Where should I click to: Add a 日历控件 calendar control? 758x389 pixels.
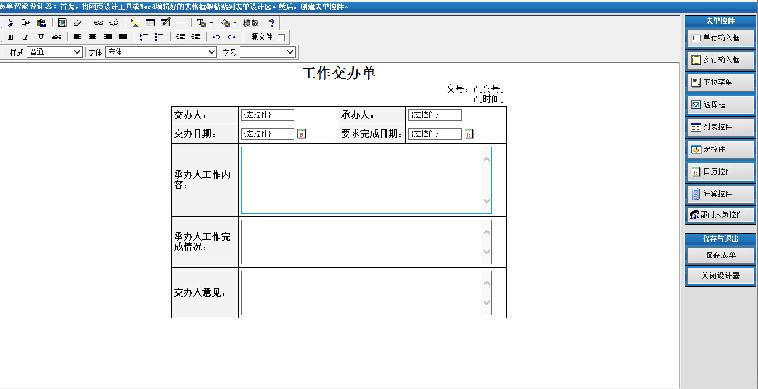pyautogui.click(x=720, y=172)
